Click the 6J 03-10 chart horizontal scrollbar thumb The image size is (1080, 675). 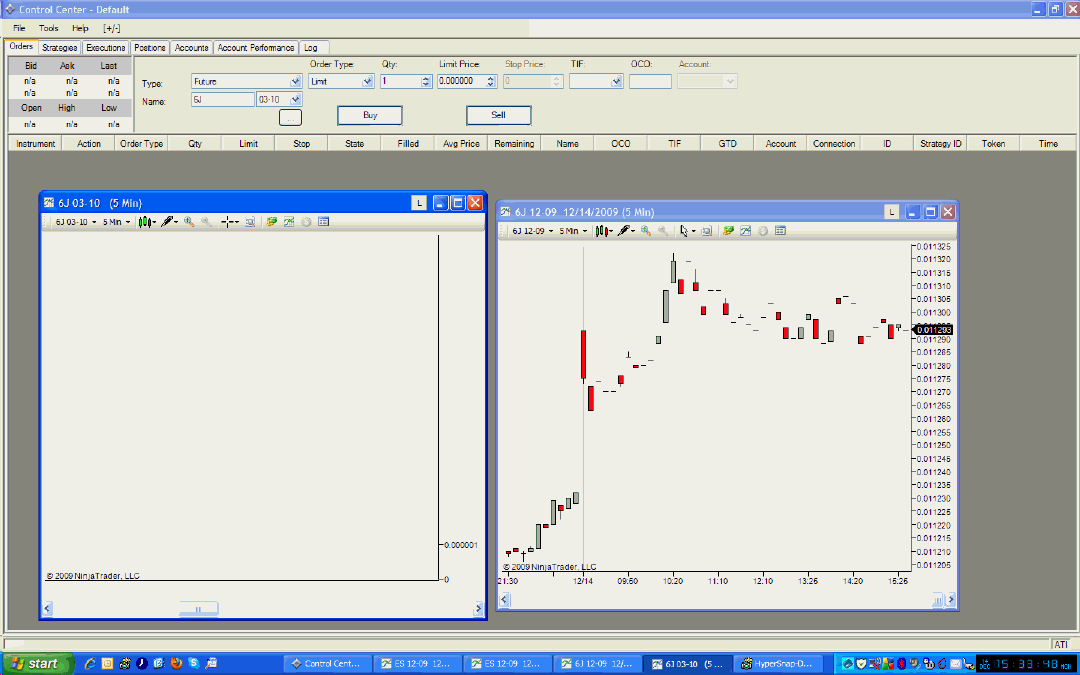(198, 609)
